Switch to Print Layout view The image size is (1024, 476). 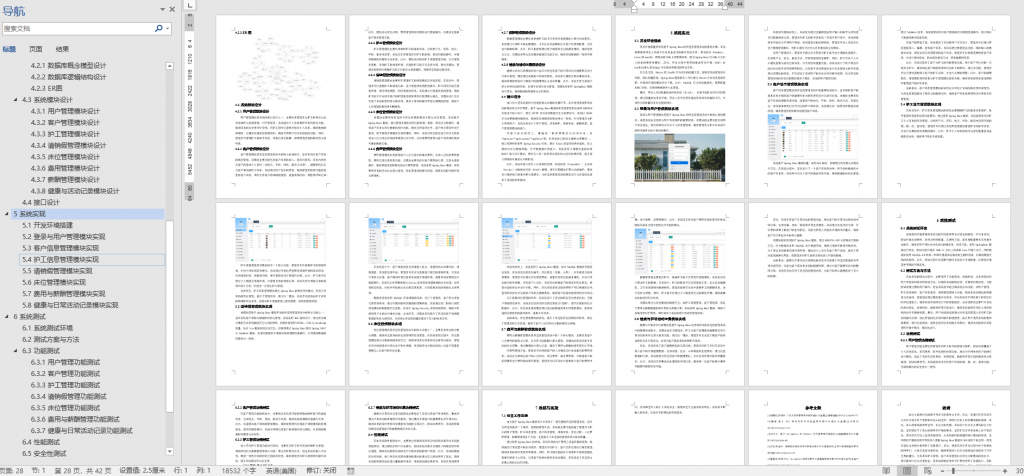point(907,469)
